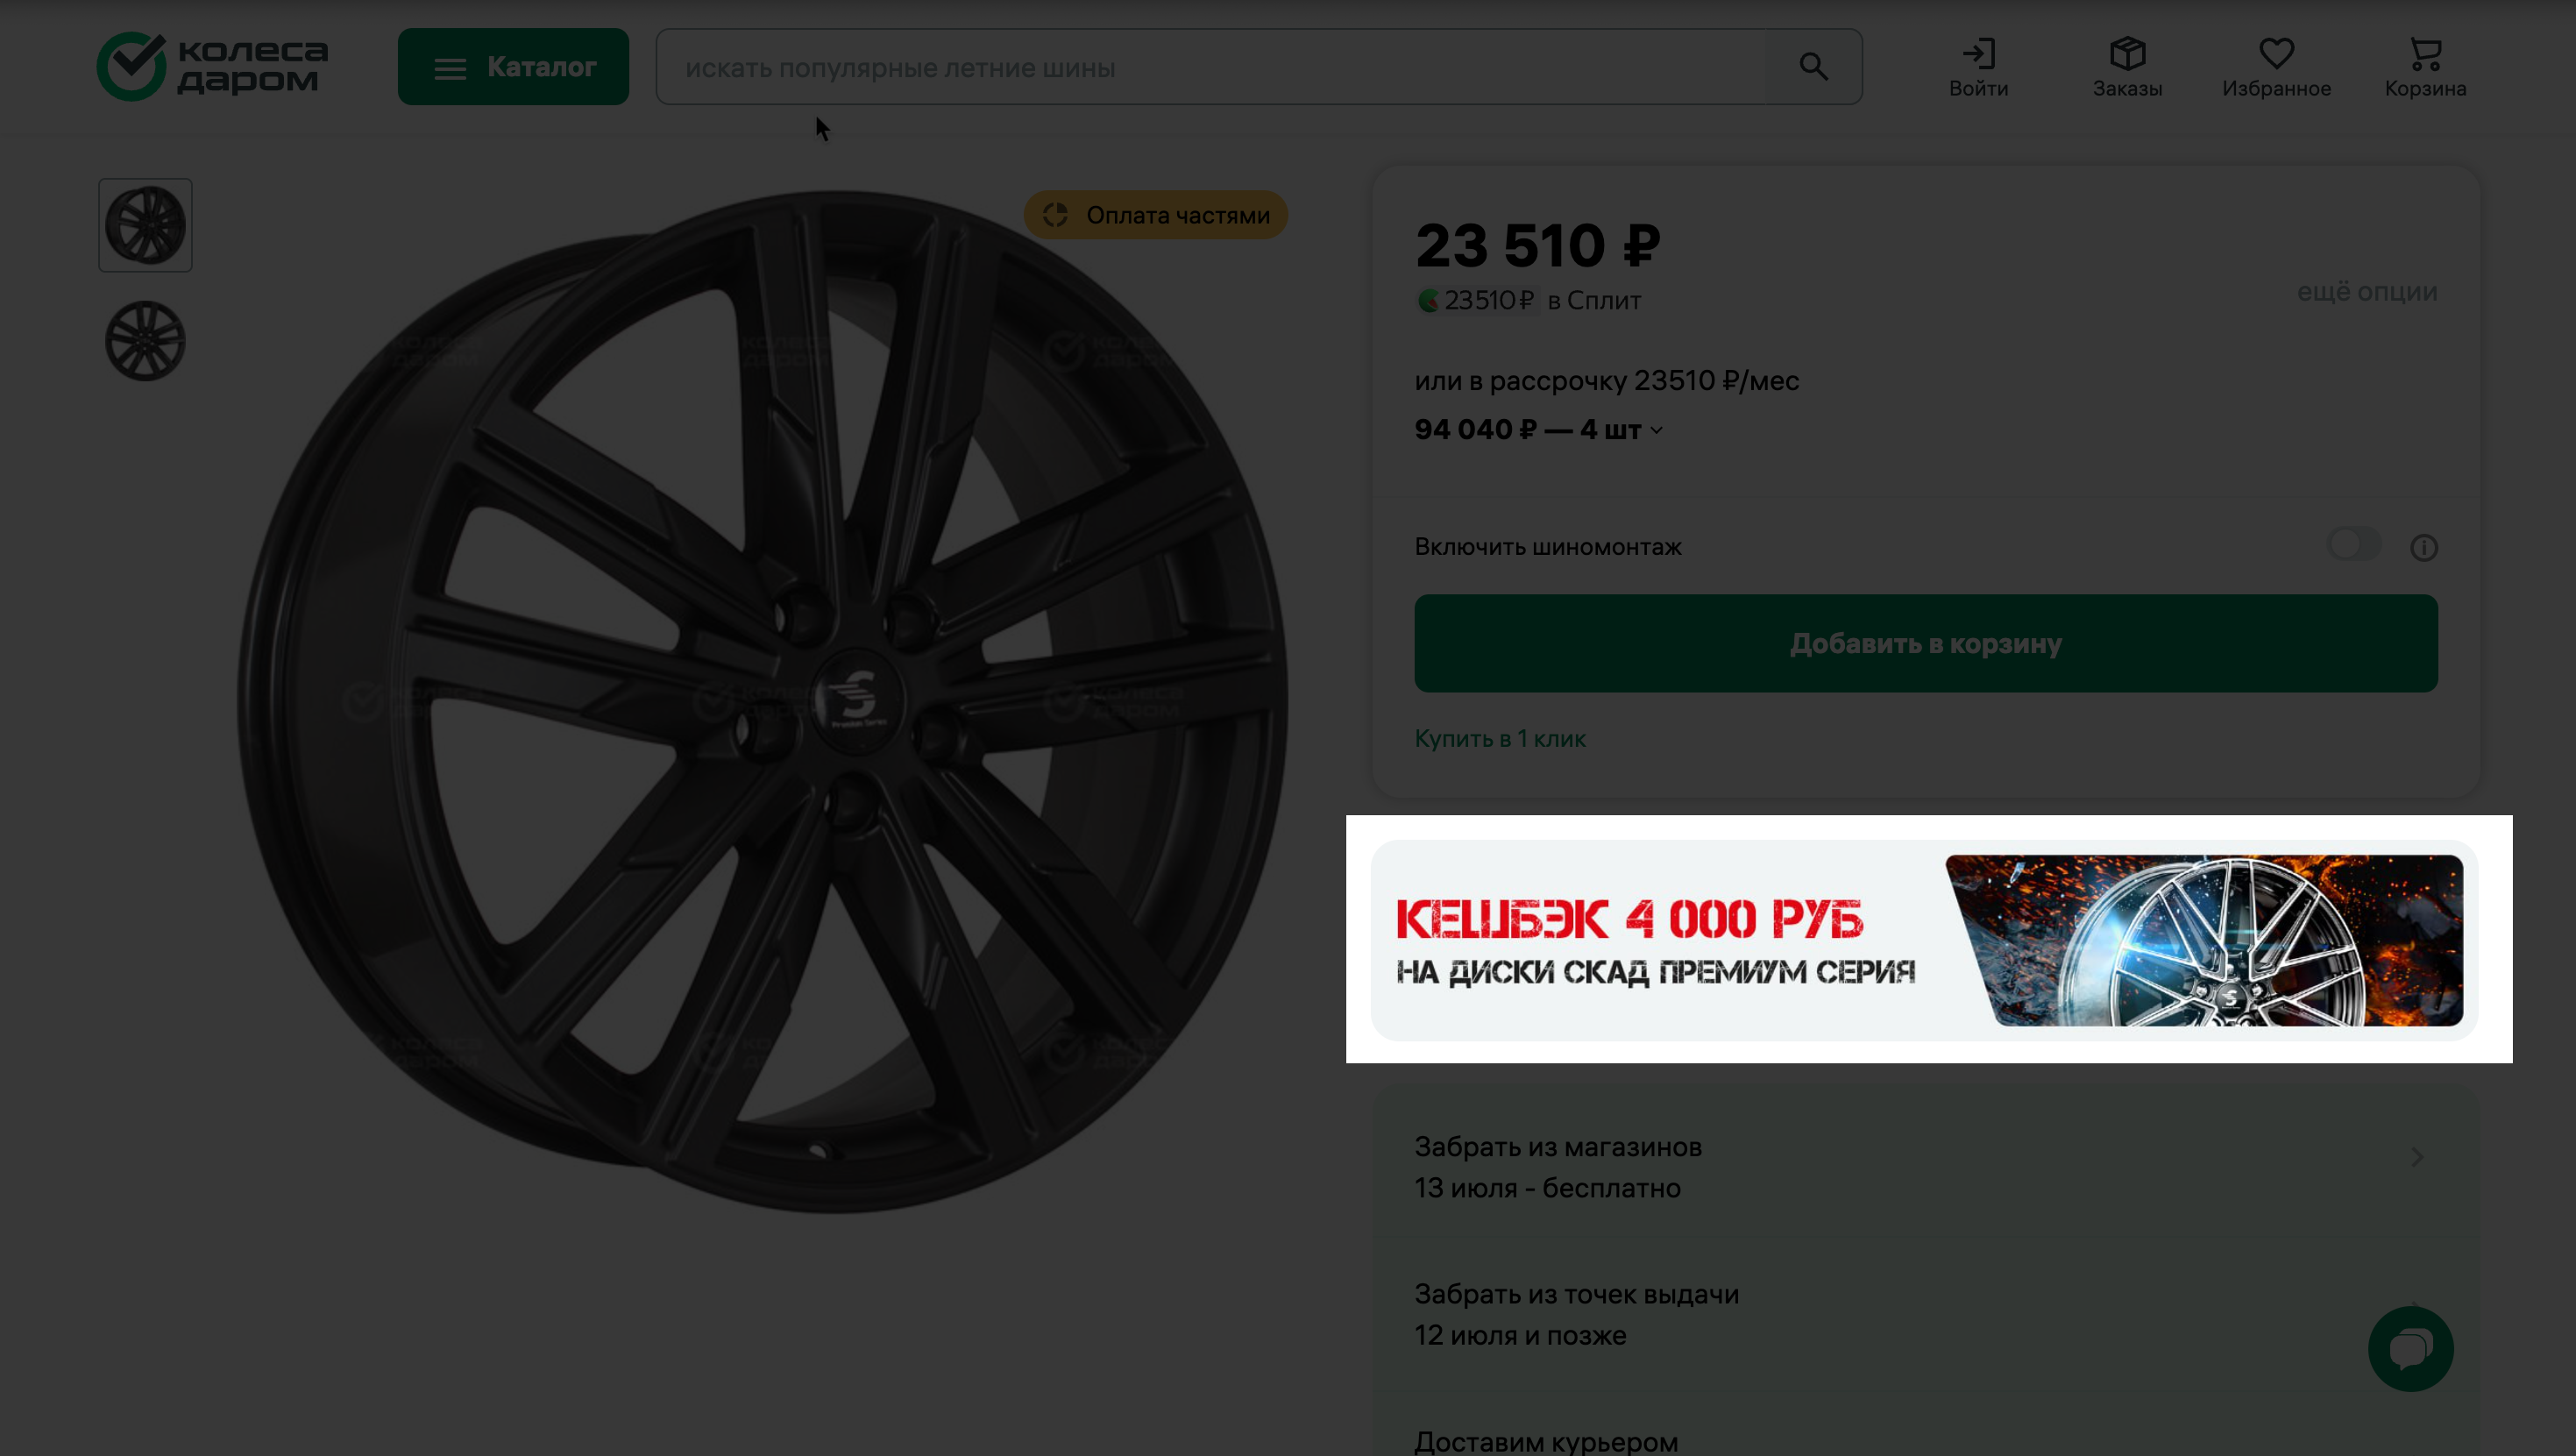Open the Корзина cart icon
2576x1456 pixels.
click(x=2425, y=67)
